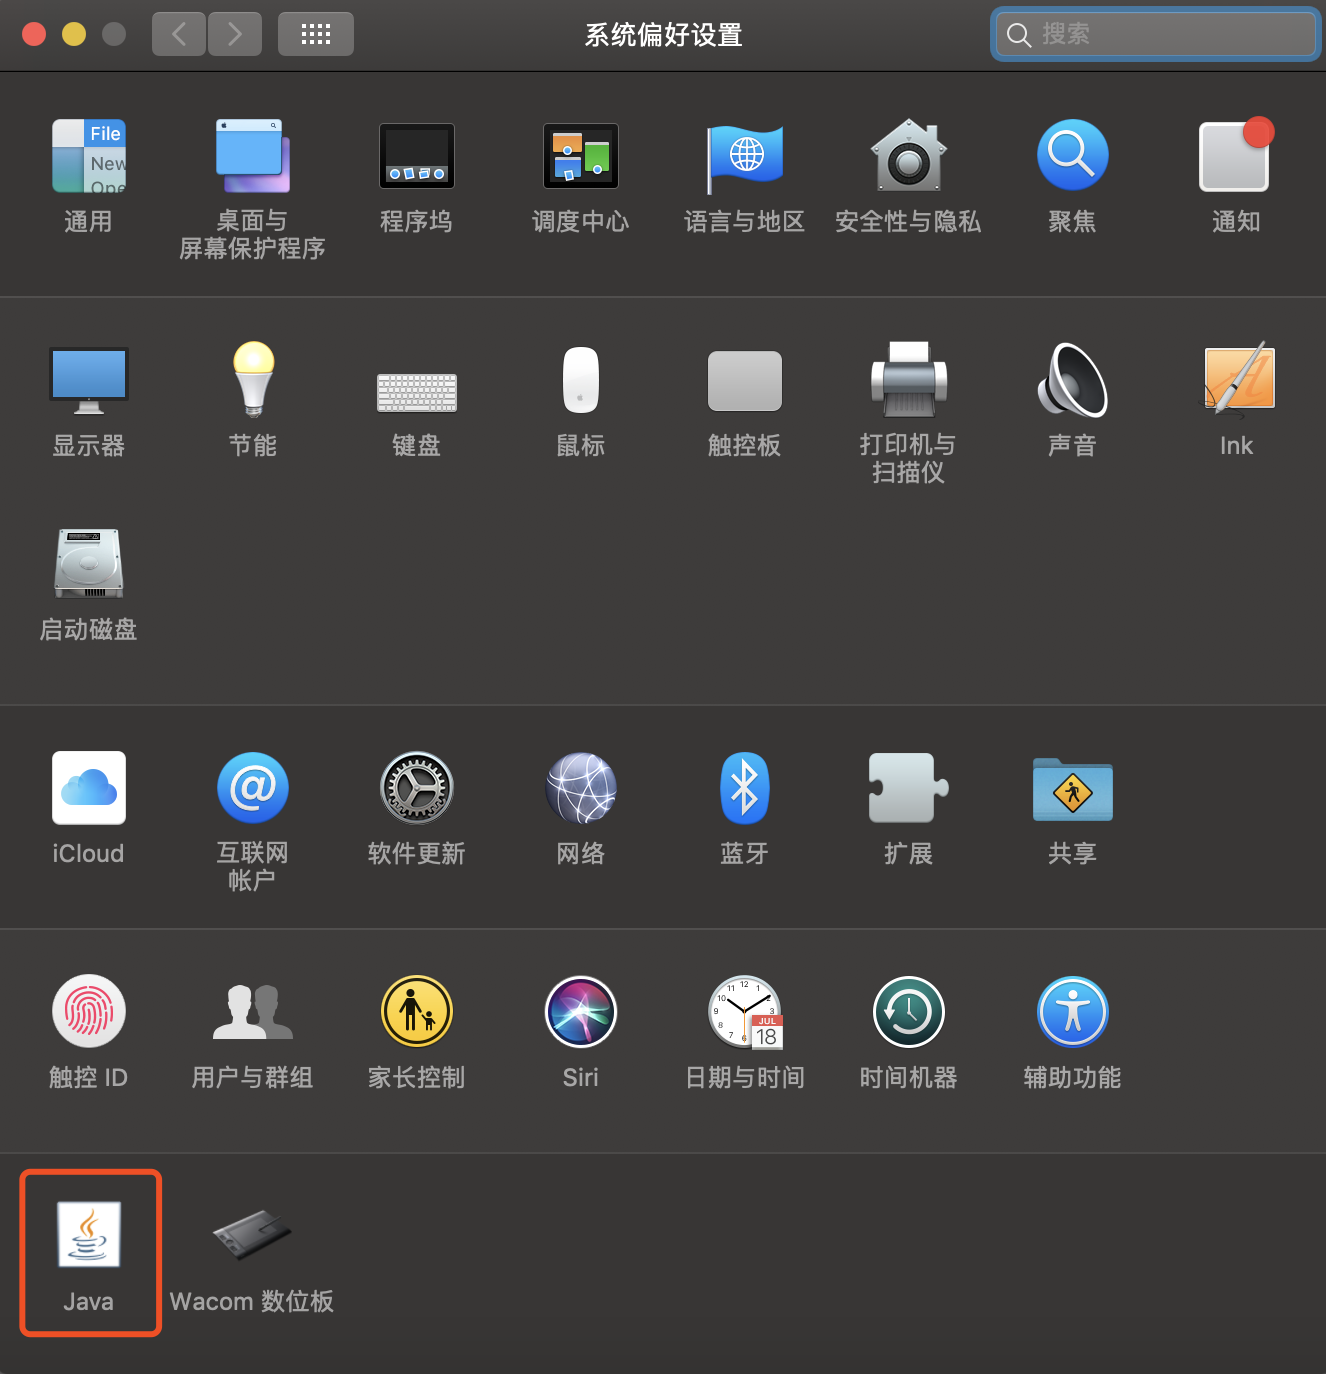
Task: Close the 系统偏好设置 window
Action: tap(34, 35)
